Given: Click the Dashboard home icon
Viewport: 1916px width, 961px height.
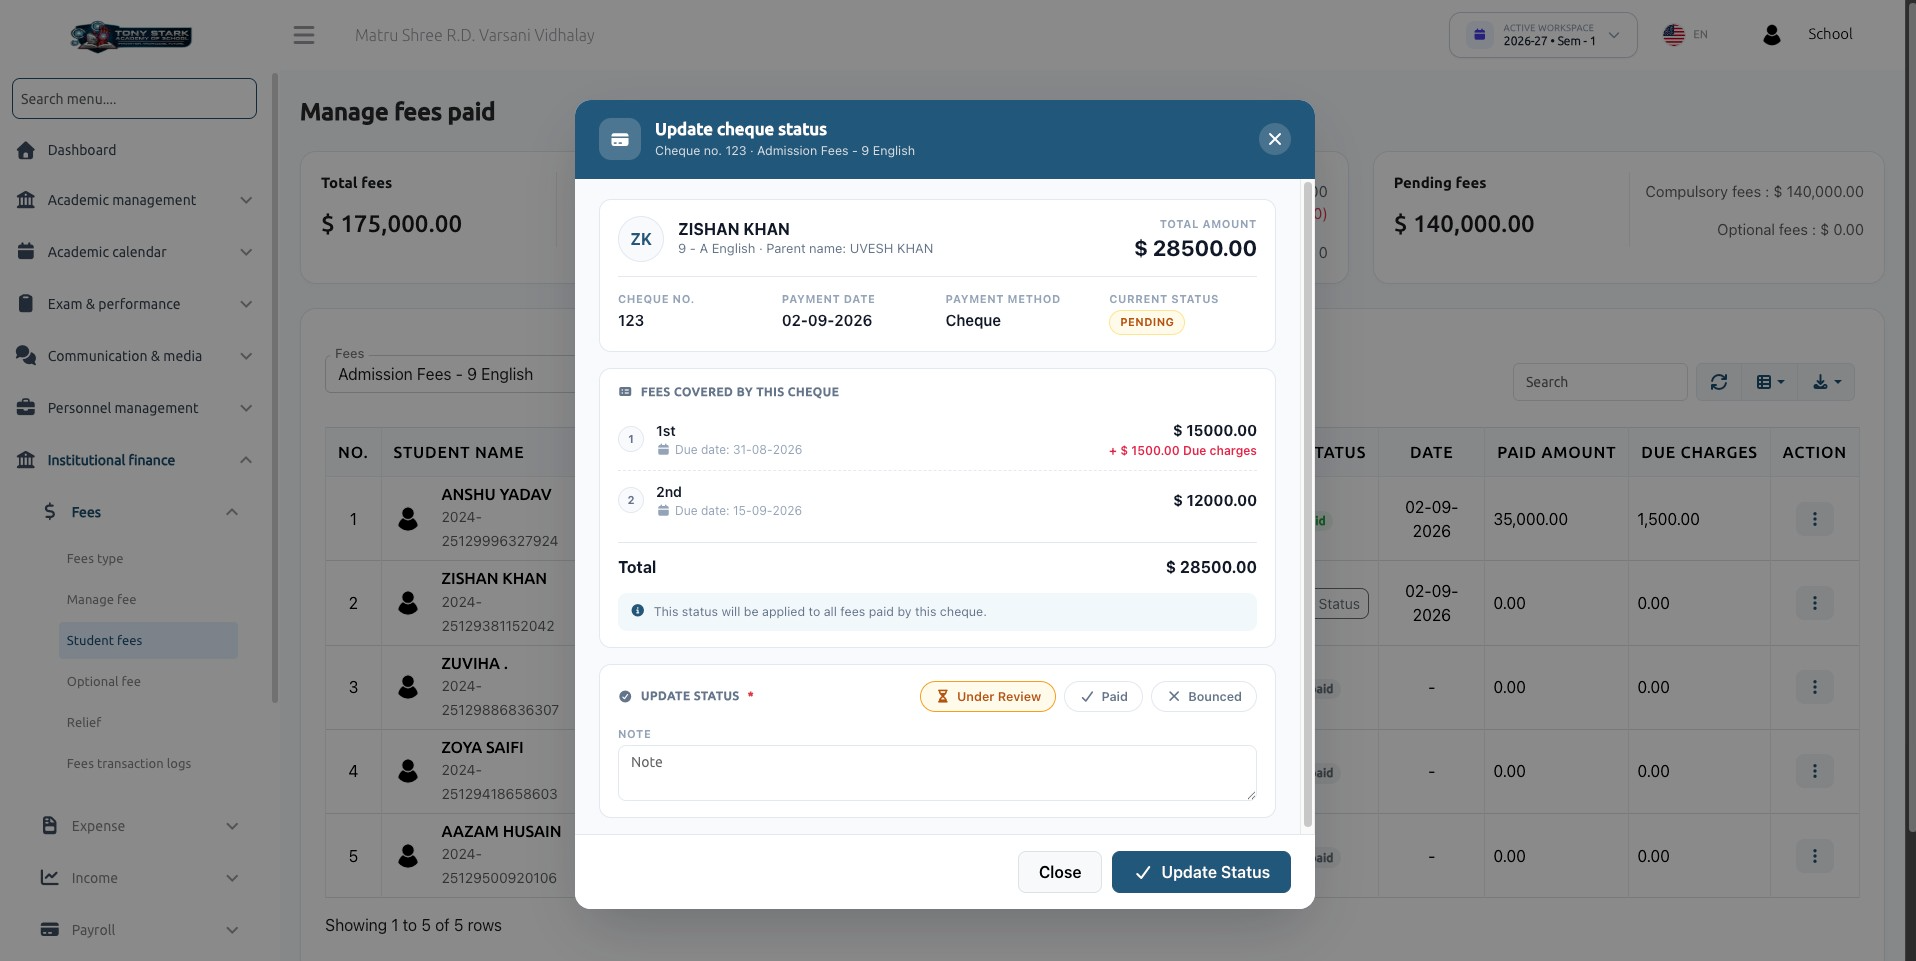Looking at the screenshot, I should 26,150.
